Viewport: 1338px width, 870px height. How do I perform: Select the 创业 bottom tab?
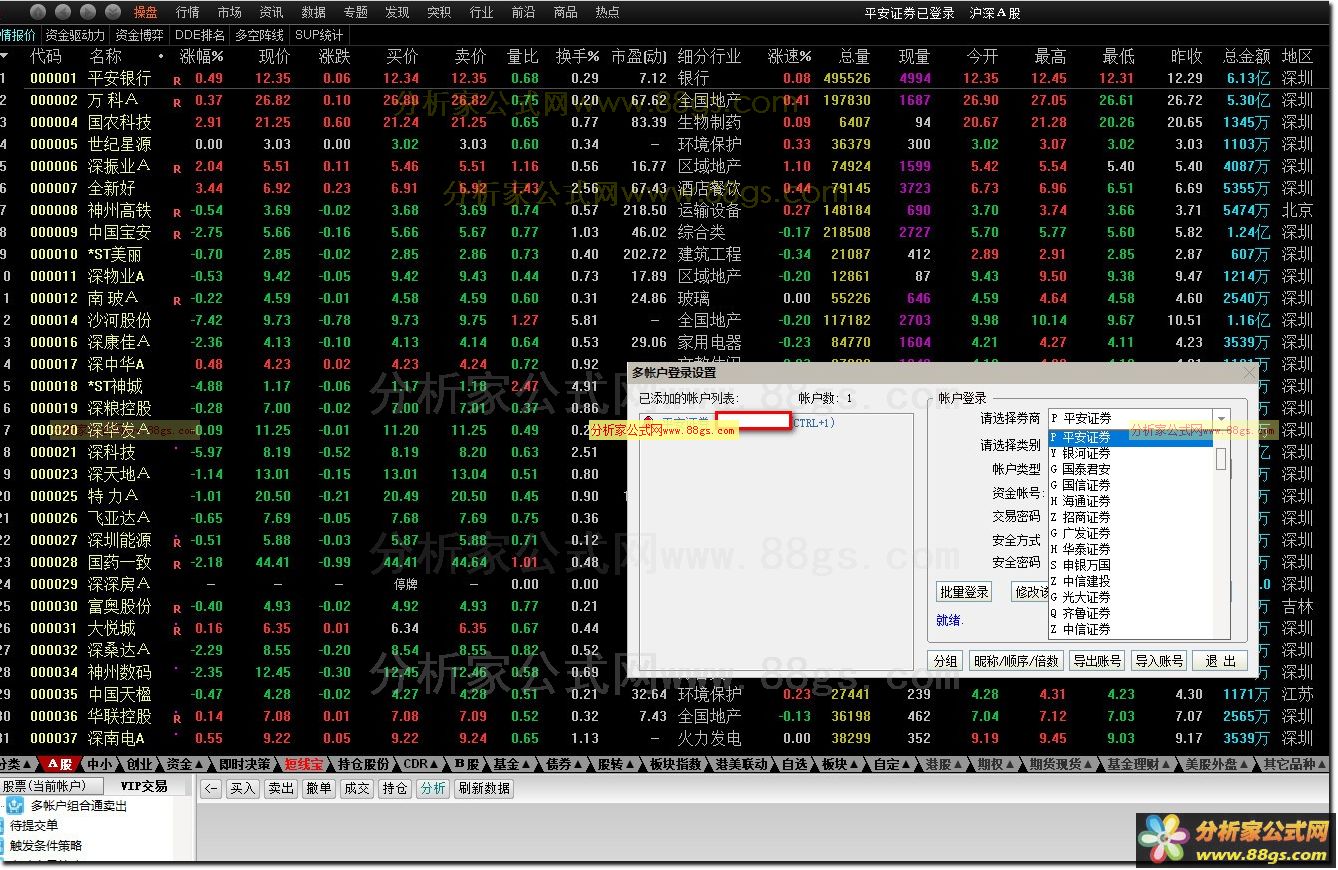(x=141, y=764)
